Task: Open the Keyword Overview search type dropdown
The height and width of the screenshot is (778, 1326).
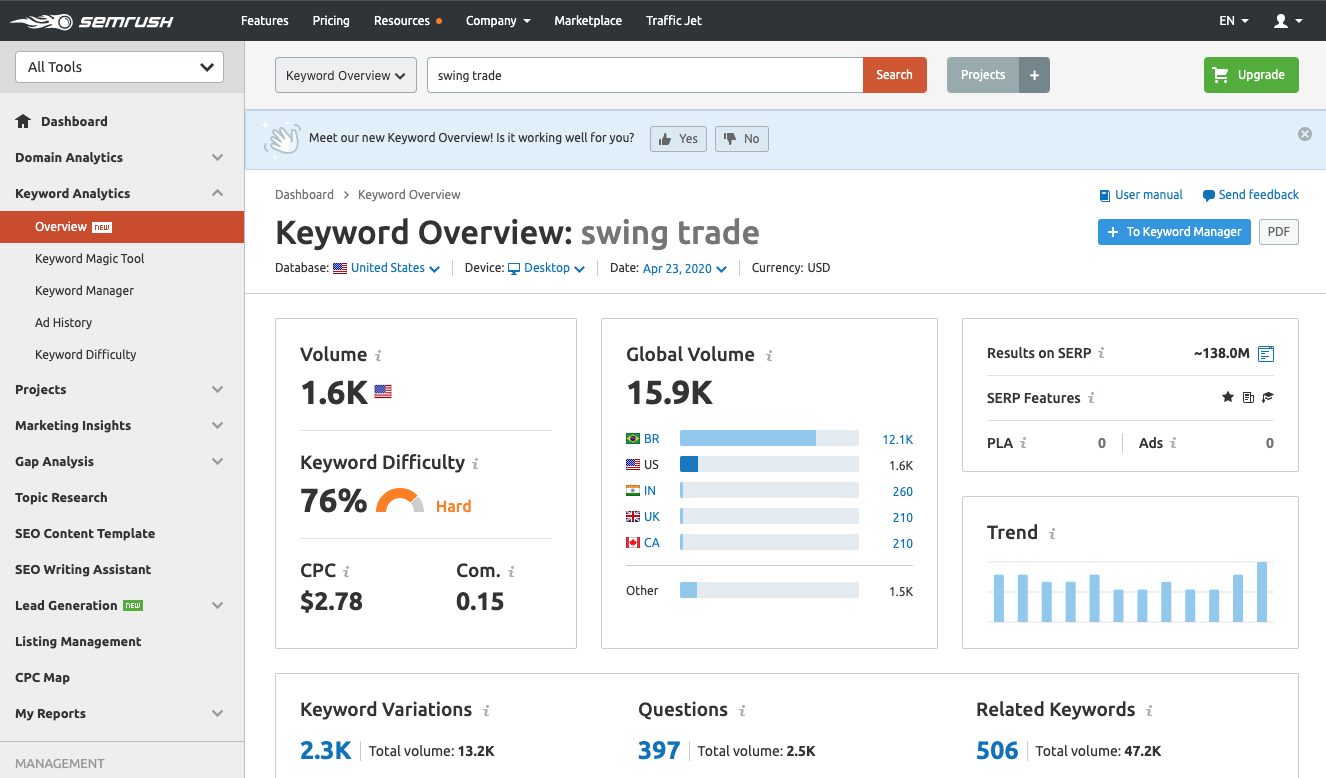Action: [346, 75]
